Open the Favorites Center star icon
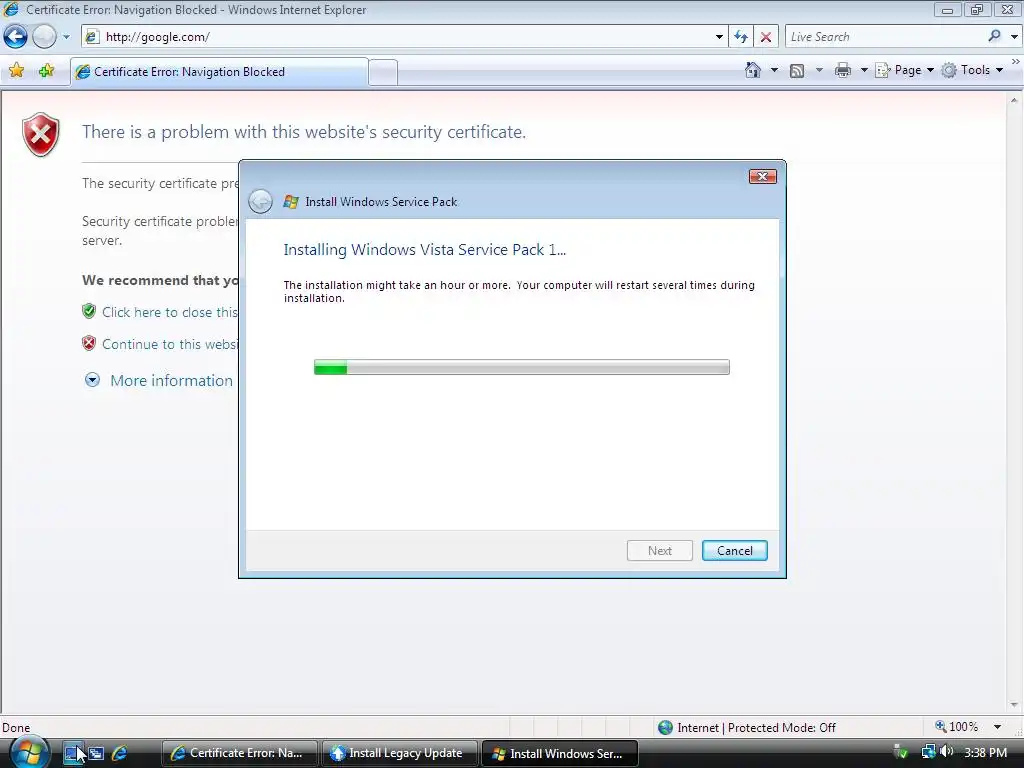 click(17, 71)
